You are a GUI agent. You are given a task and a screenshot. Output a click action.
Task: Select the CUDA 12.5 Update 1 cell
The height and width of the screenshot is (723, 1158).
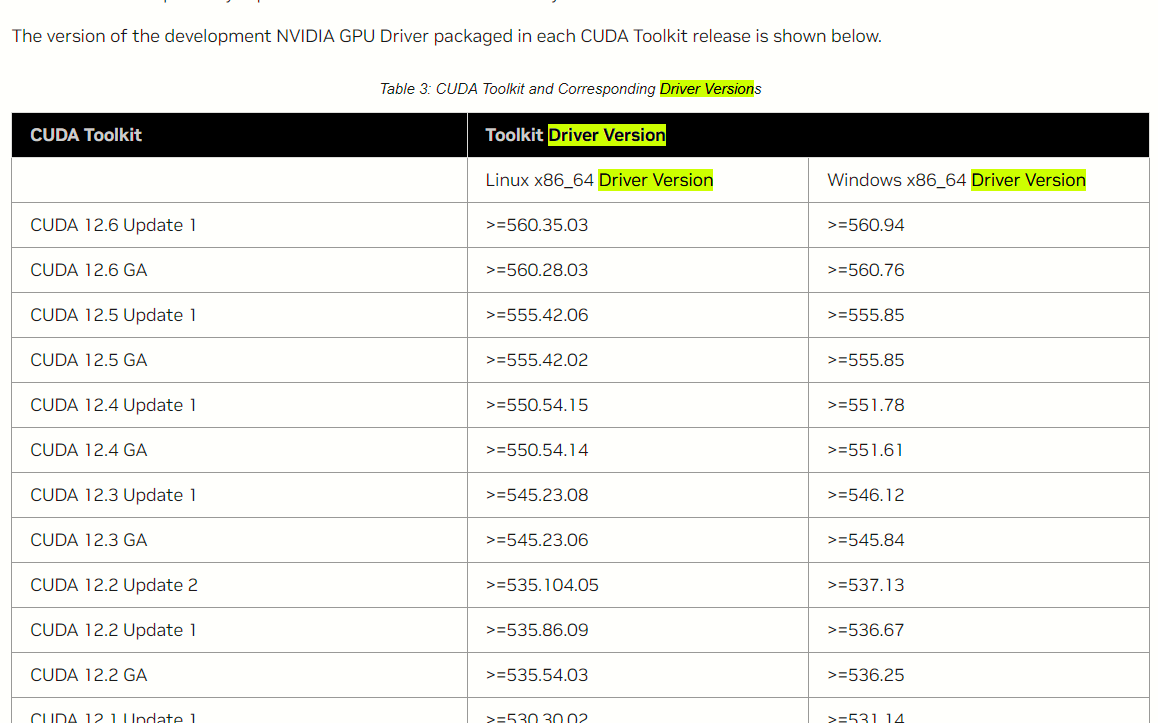click(113, 315)
